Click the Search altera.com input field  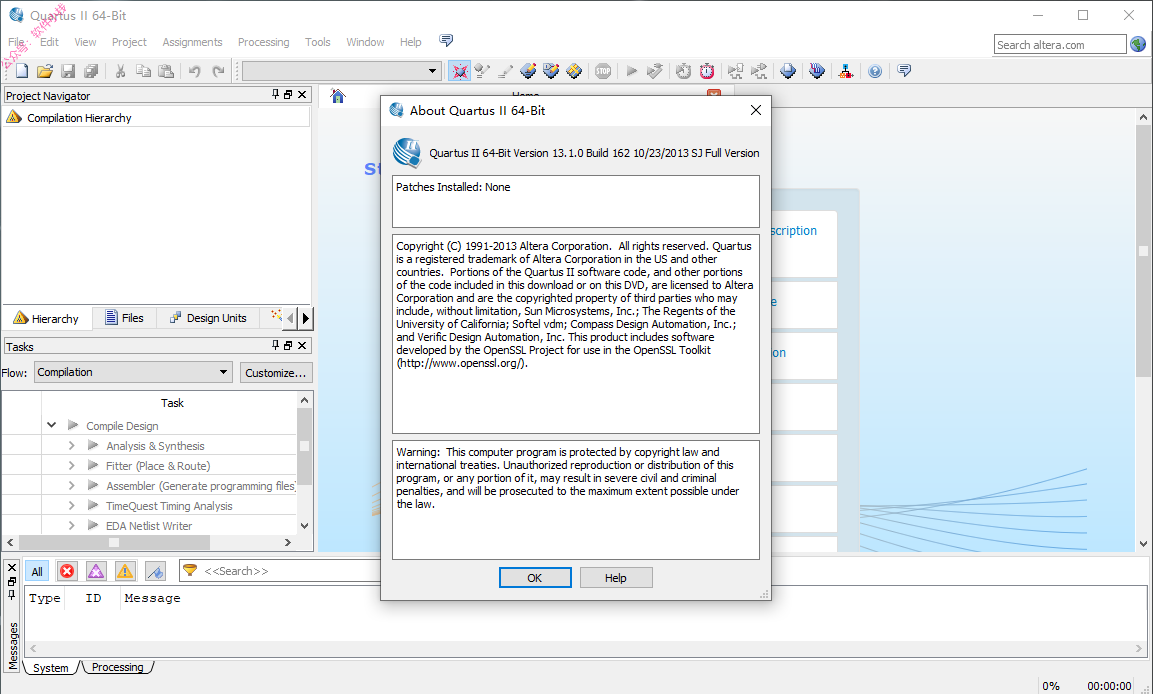click(1060, 44)
